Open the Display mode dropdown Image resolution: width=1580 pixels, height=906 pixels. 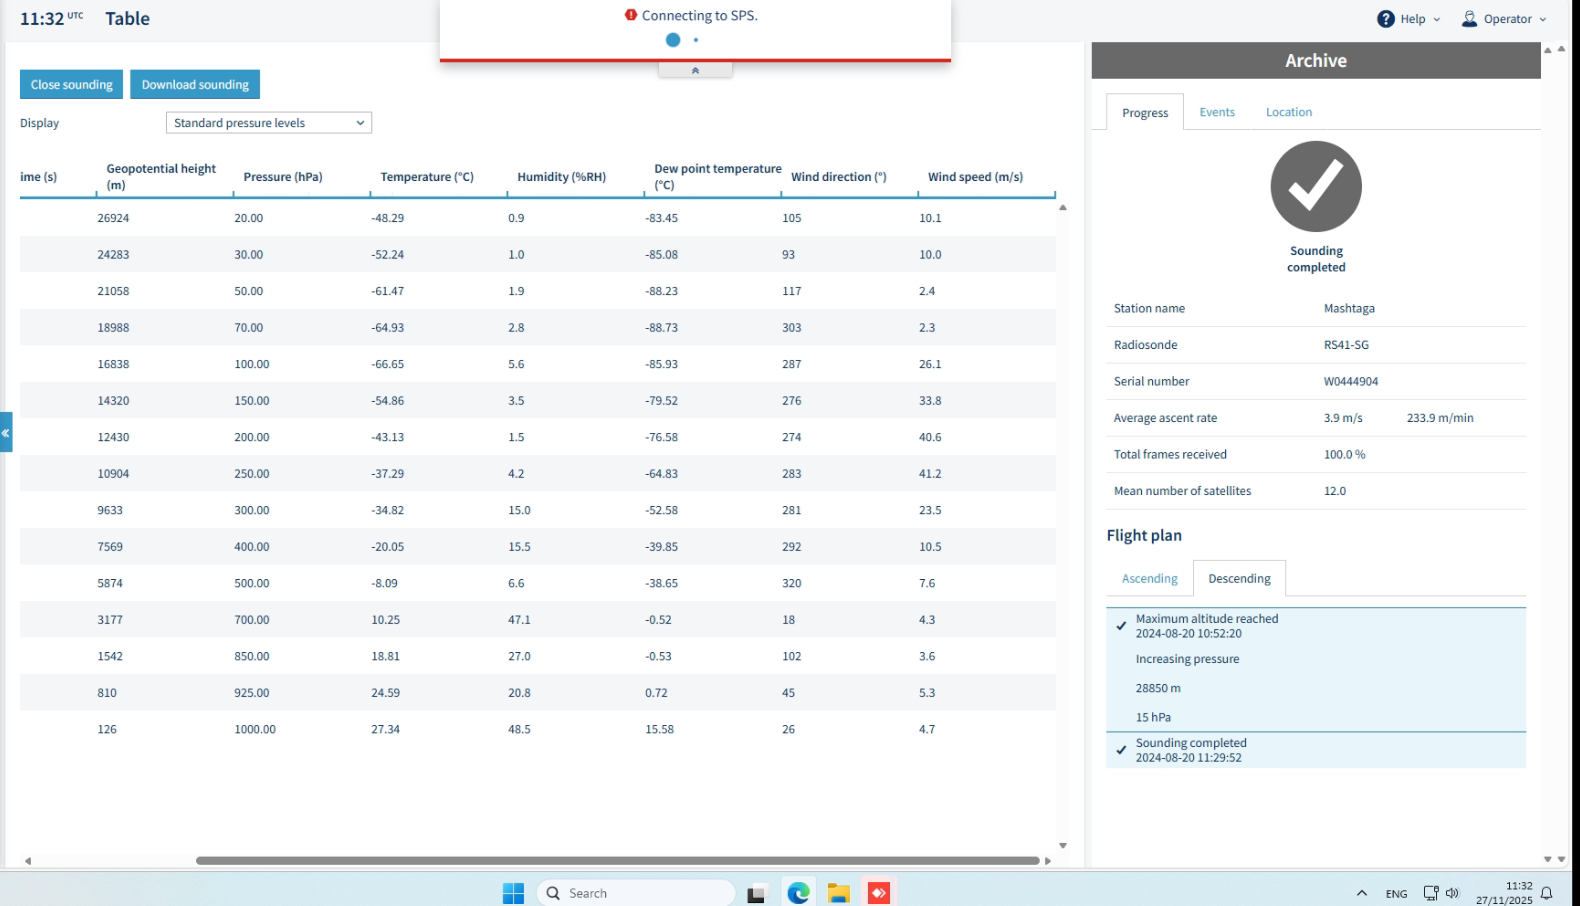pos(269,123)
